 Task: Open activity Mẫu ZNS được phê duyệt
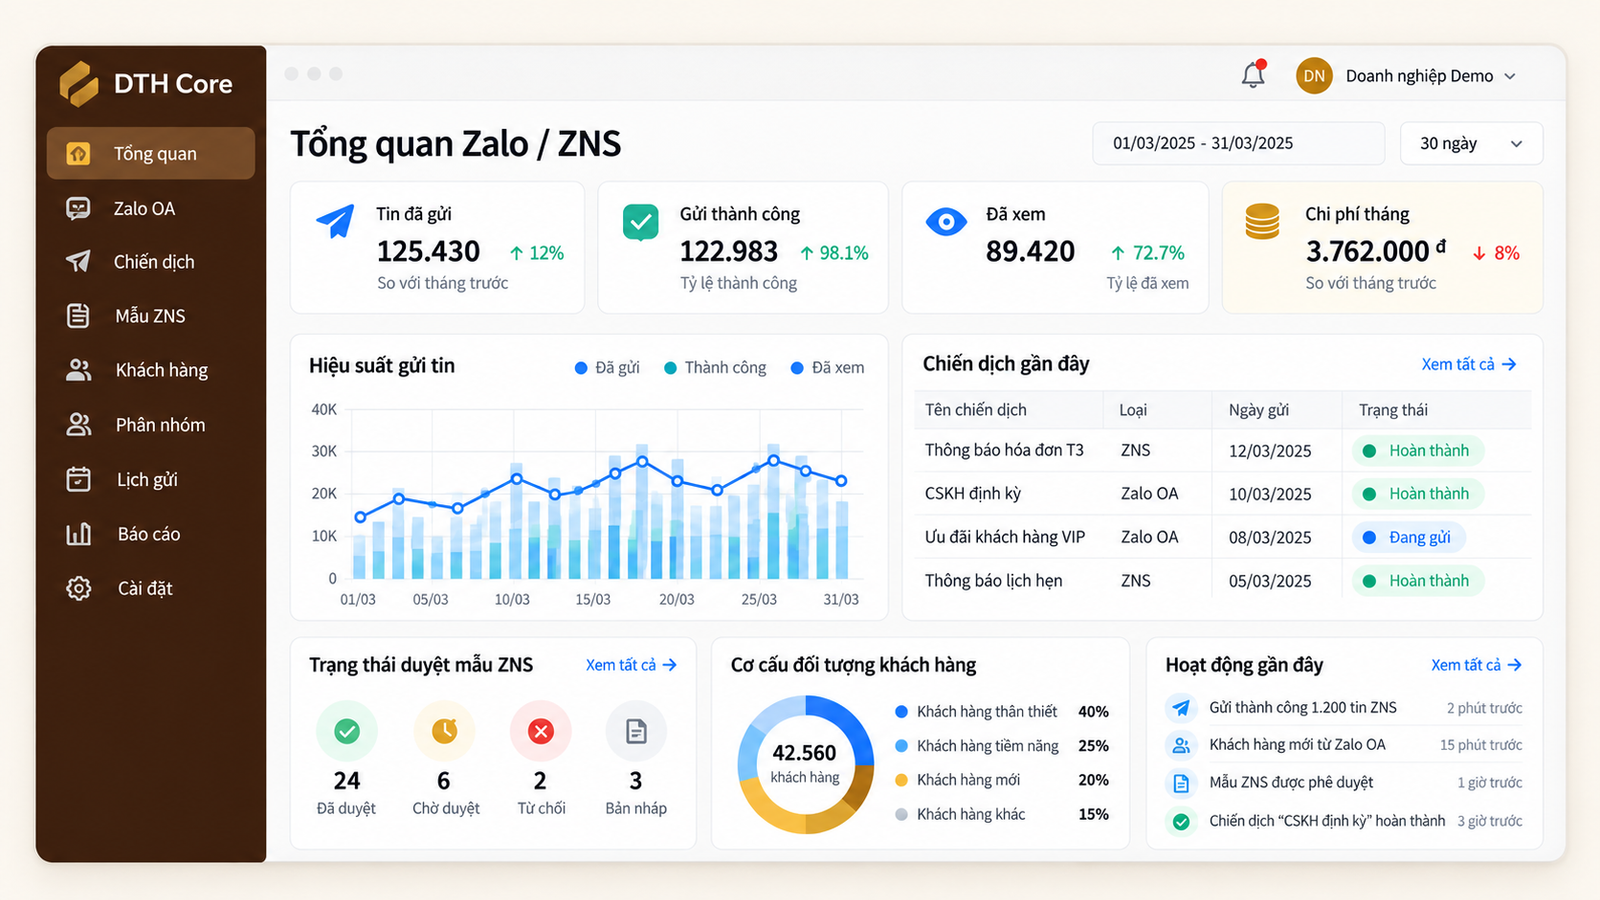tap(1344, 783)
